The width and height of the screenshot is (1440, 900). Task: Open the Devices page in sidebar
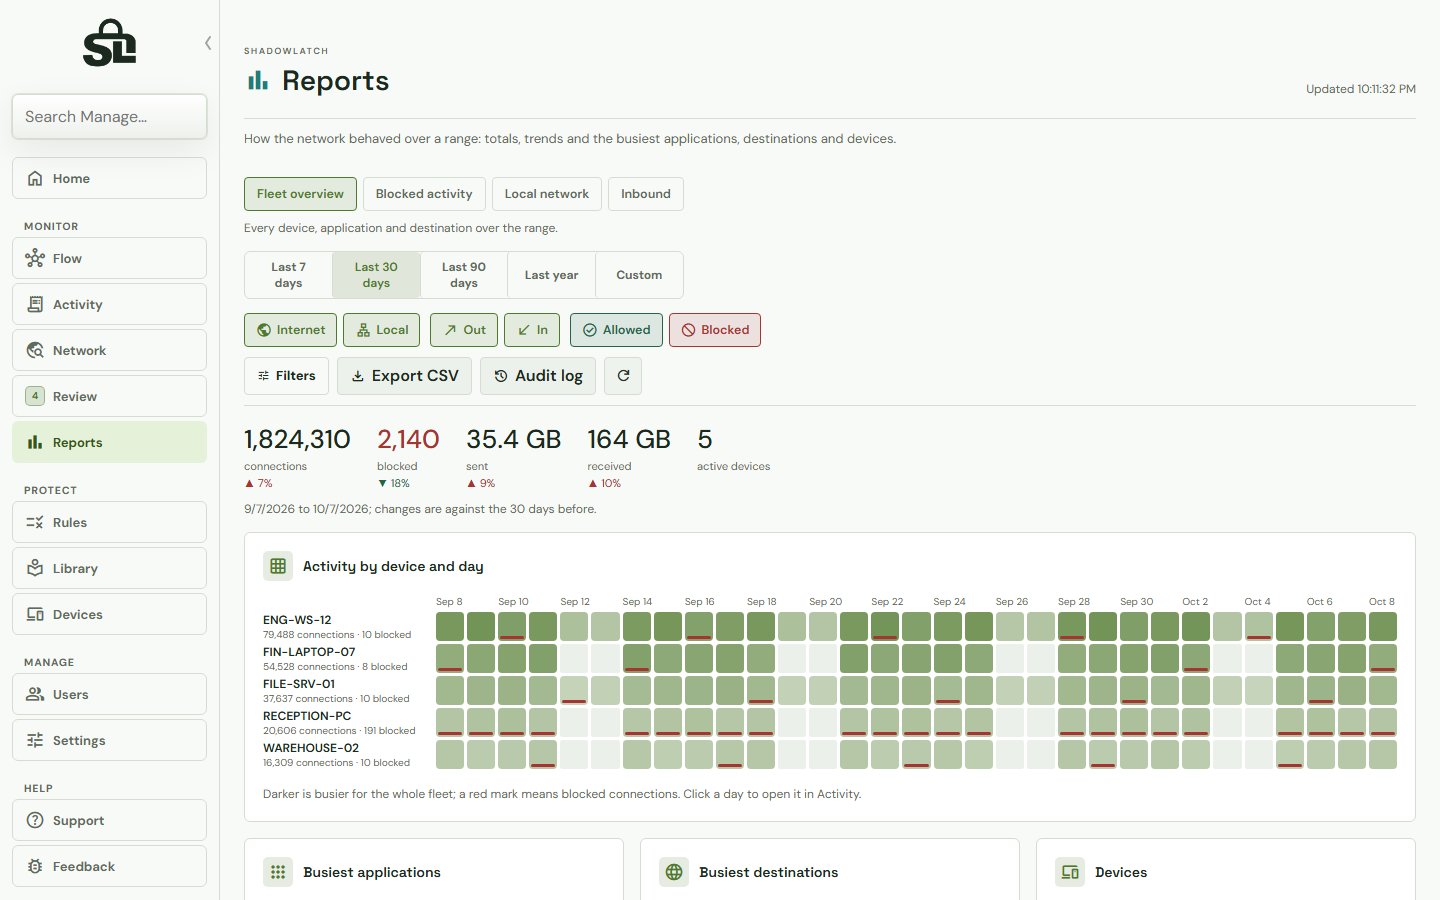[x=109, y=614]
